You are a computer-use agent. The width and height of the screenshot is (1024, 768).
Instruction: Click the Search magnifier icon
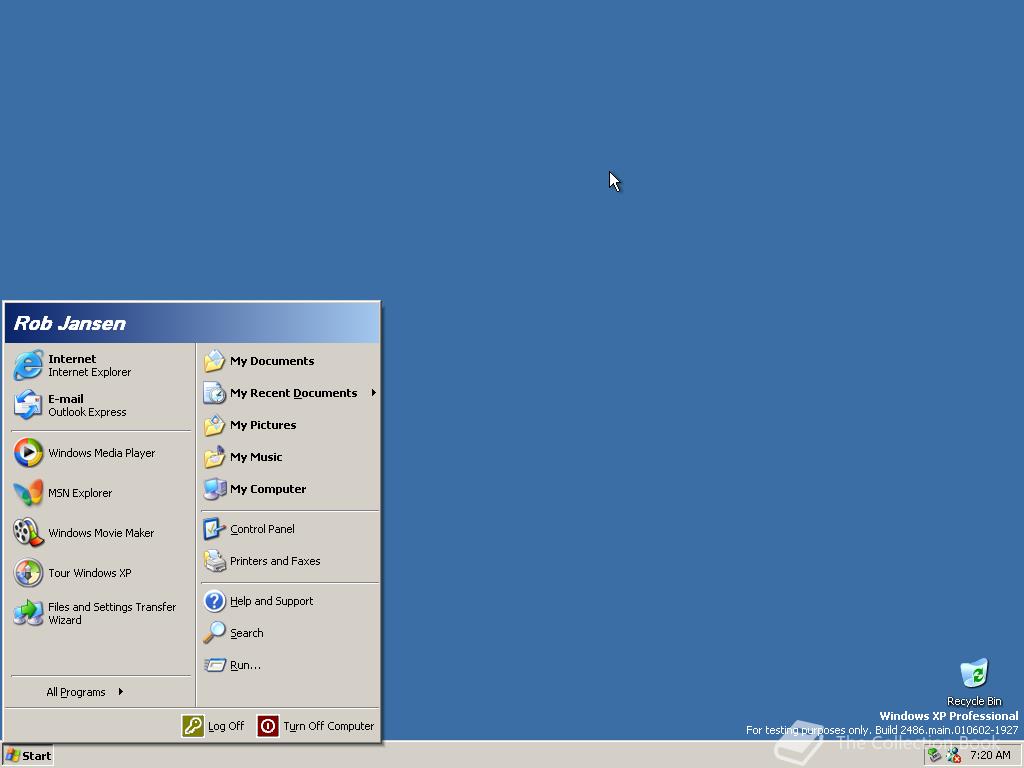[x=214, y=632]
